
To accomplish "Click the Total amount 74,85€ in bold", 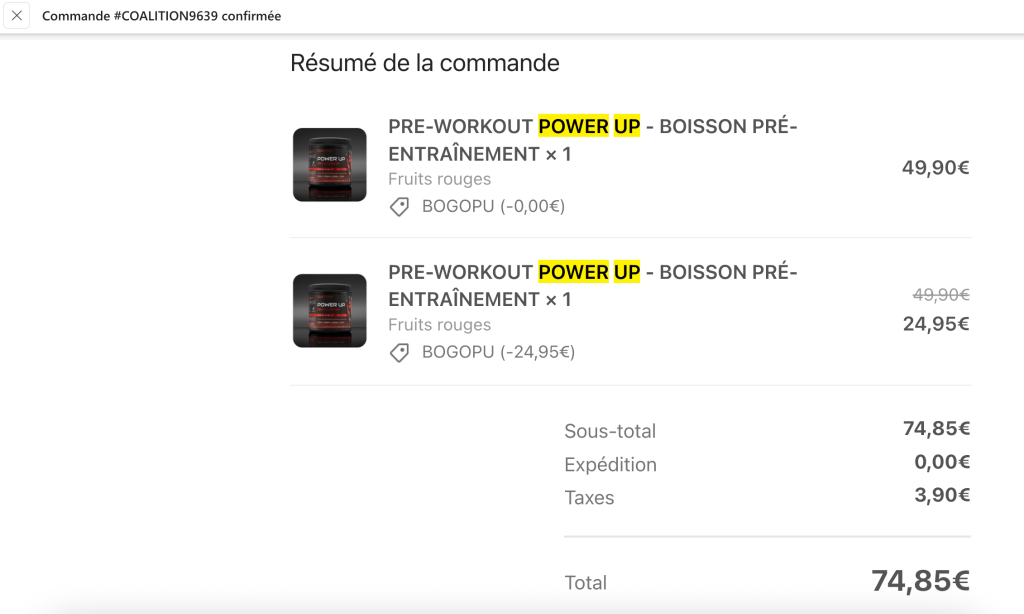I will [920, 581].
